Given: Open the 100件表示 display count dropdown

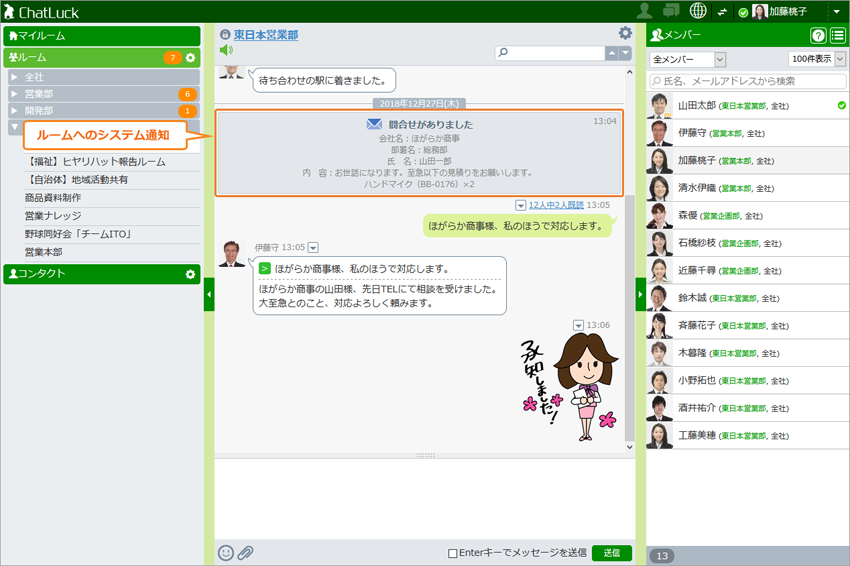Looking at the screenshot, I should click(x=816, y=60).
